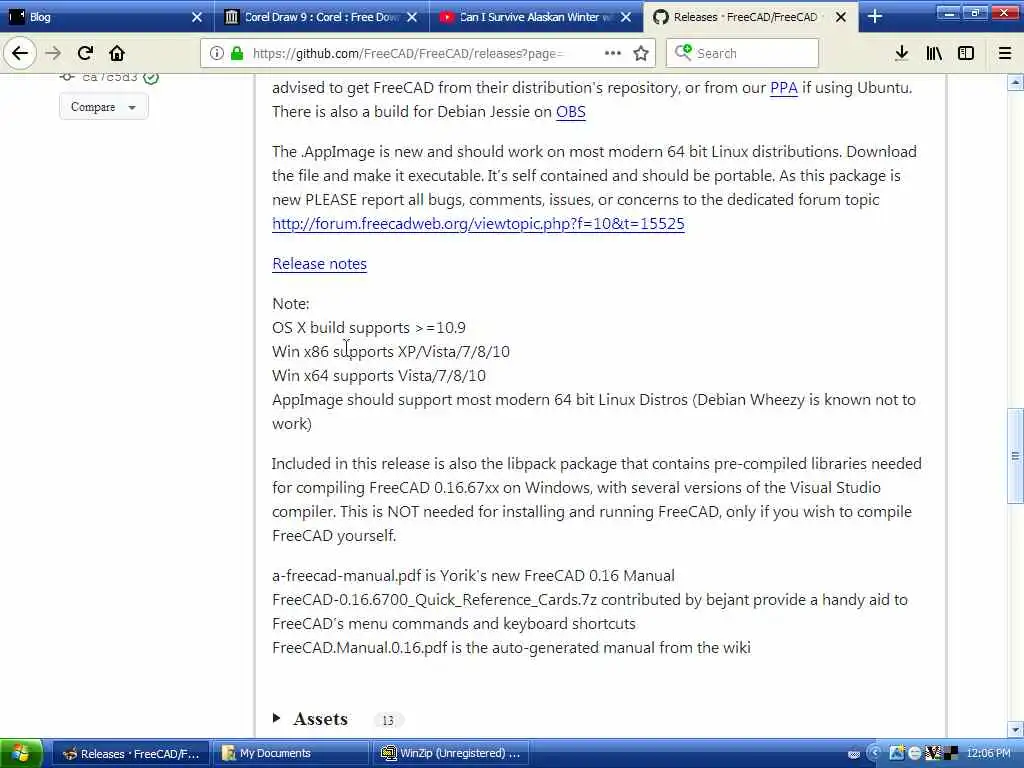Screen dimensions: 1024x768
Task: Open WinZip (Unregistered) taskbar button
Action: coord(451,754)
